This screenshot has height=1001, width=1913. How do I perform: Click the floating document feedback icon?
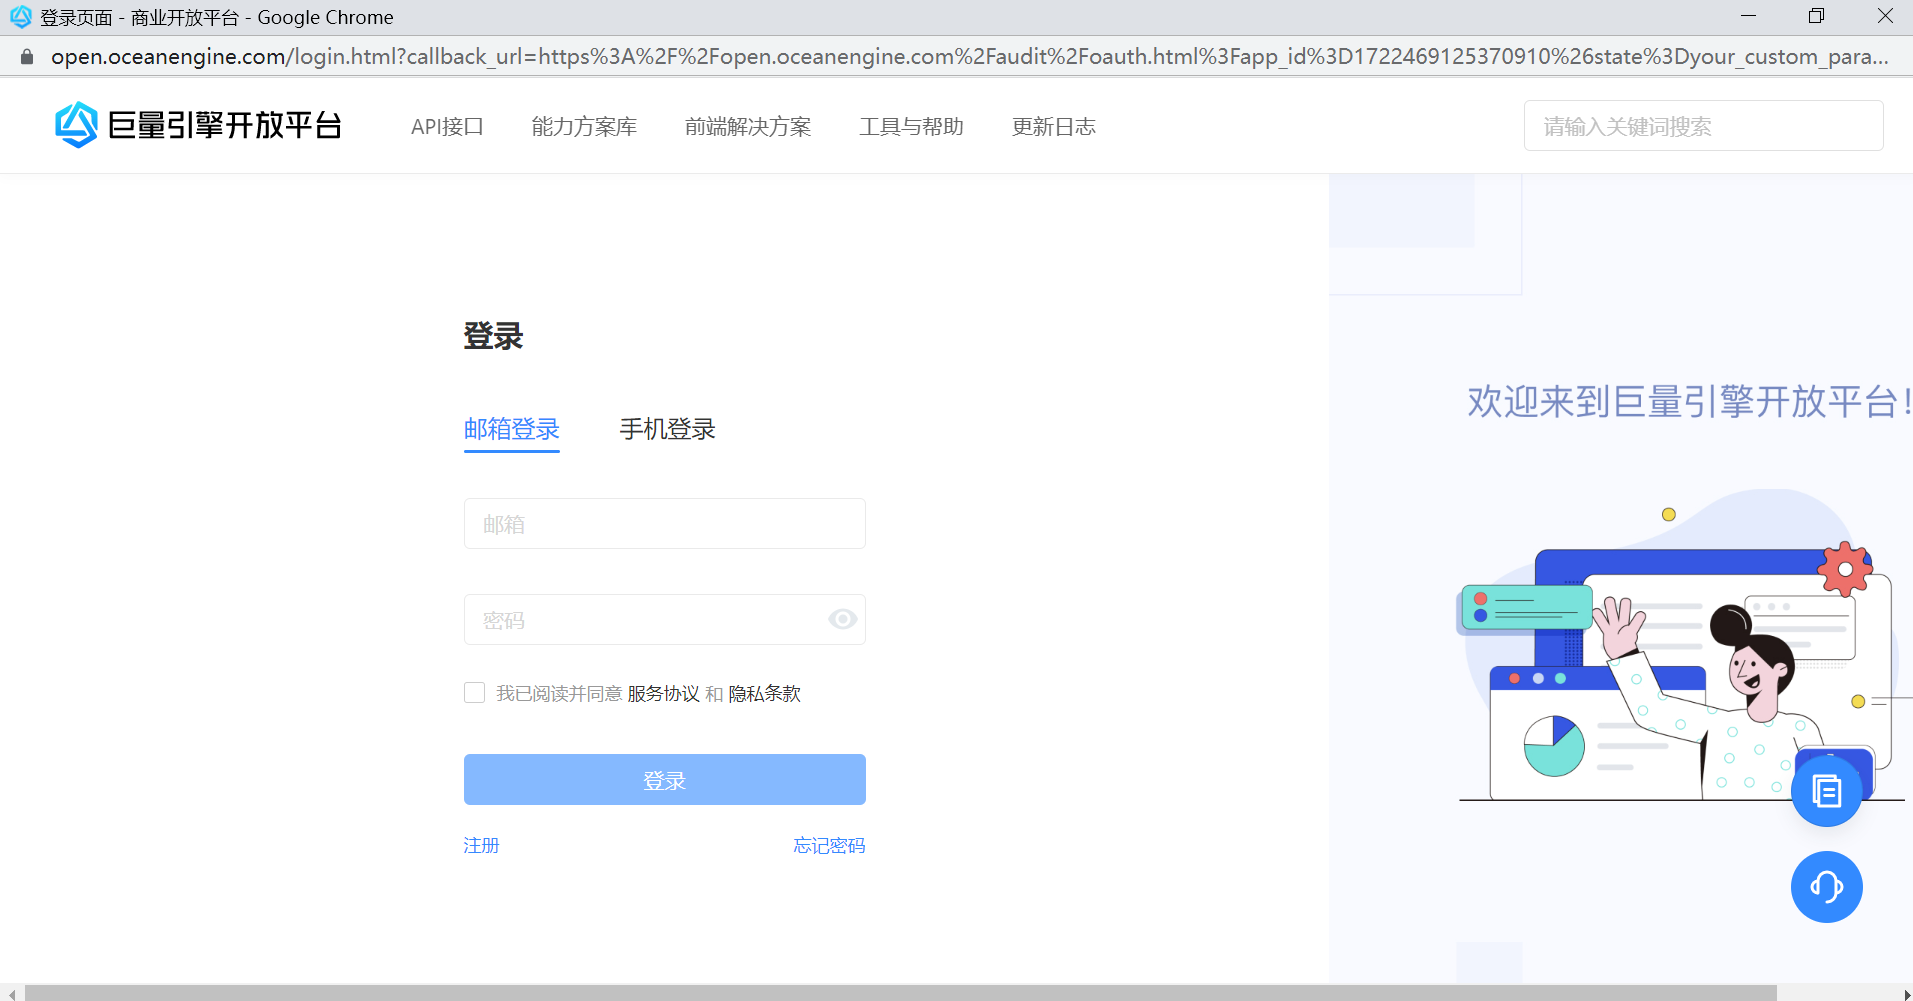[1826, 791]
